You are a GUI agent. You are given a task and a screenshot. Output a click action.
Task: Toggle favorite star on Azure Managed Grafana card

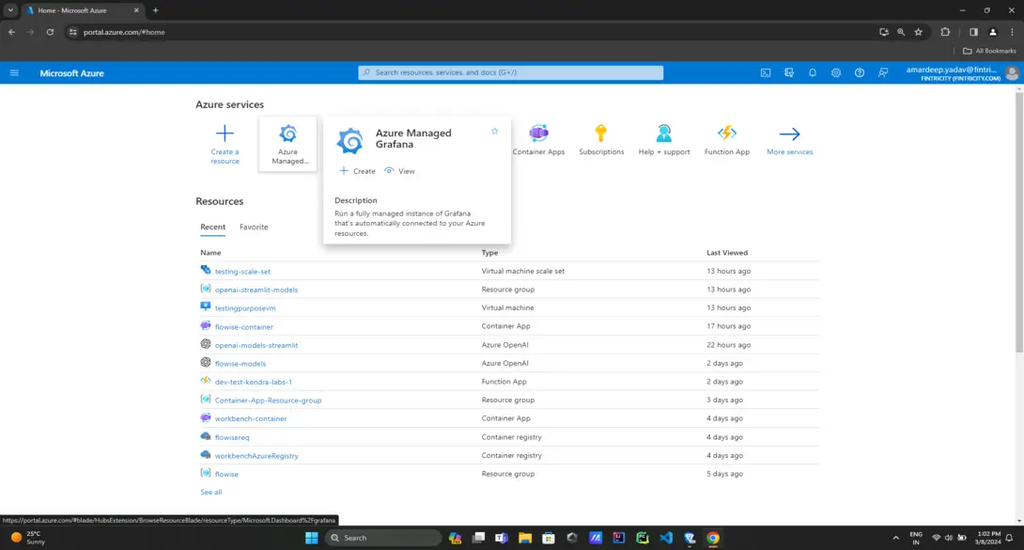click(494, 131)
